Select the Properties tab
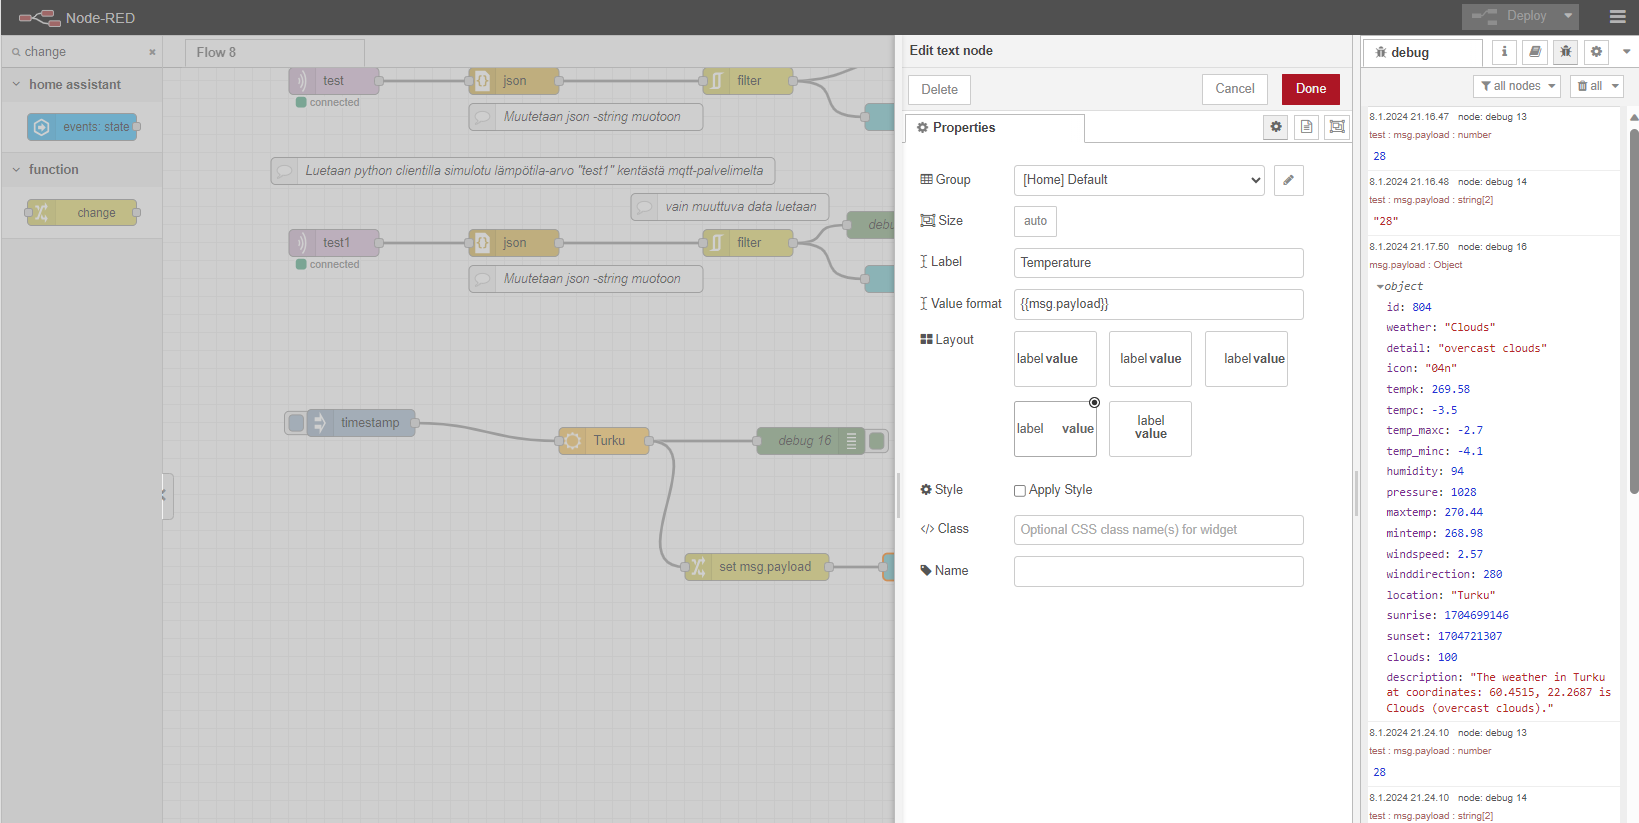The width and height of the screenshot is (1639, 823). tap(995, 128)
